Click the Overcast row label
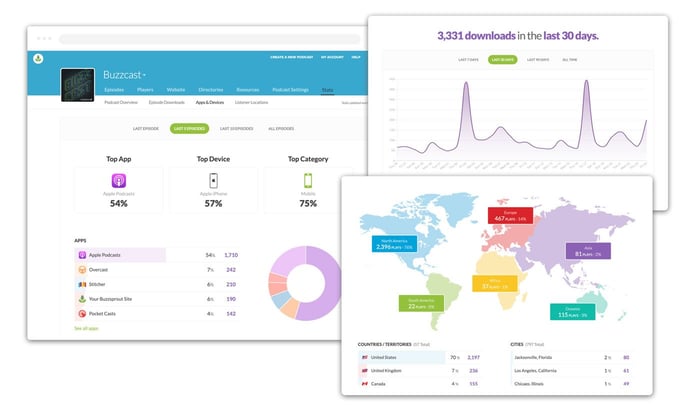 pos(98,270)
